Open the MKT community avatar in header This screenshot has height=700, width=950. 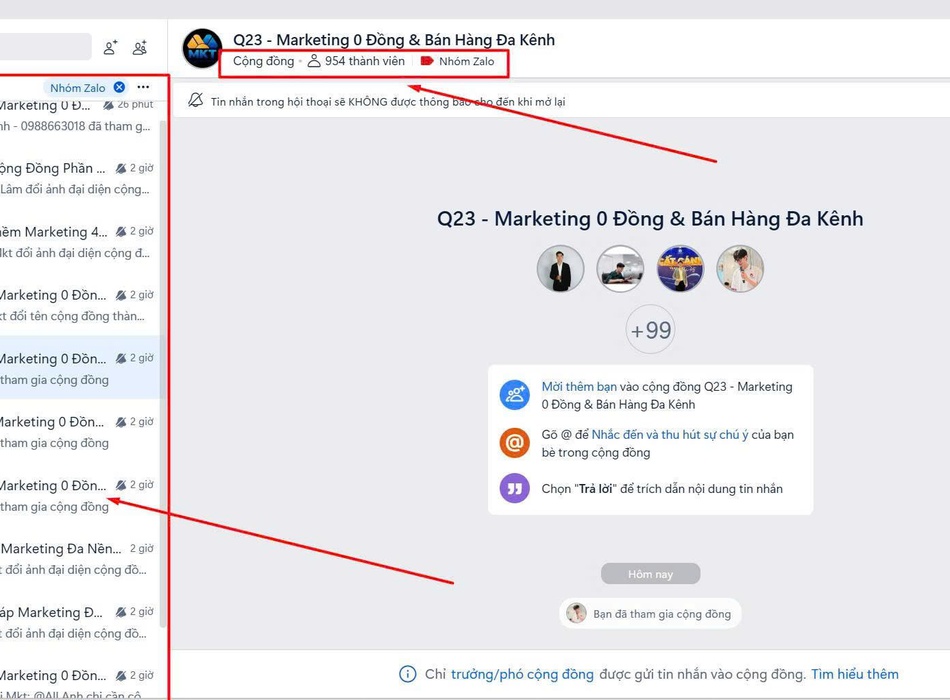click(x=202, y=49)
